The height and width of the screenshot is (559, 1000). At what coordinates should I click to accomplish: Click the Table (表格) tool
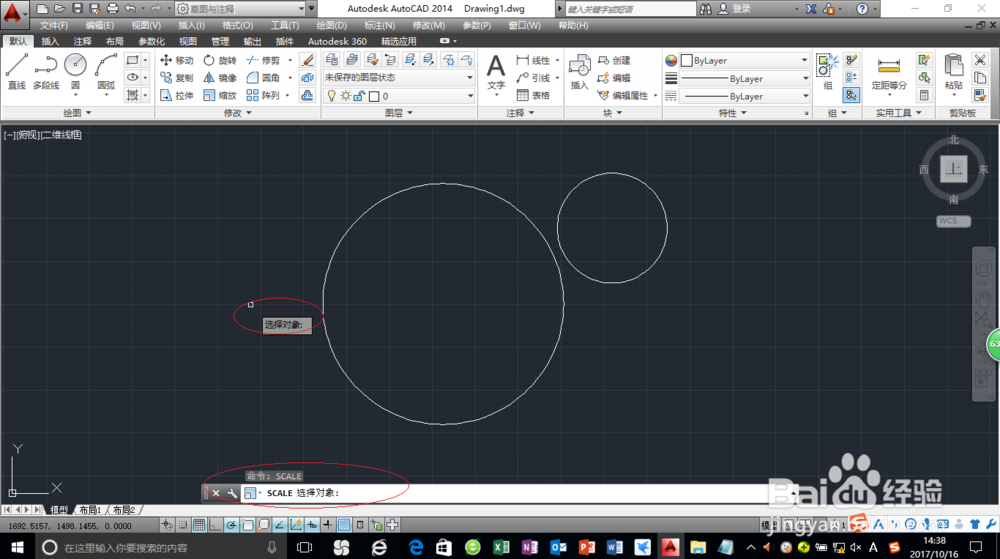533,95
